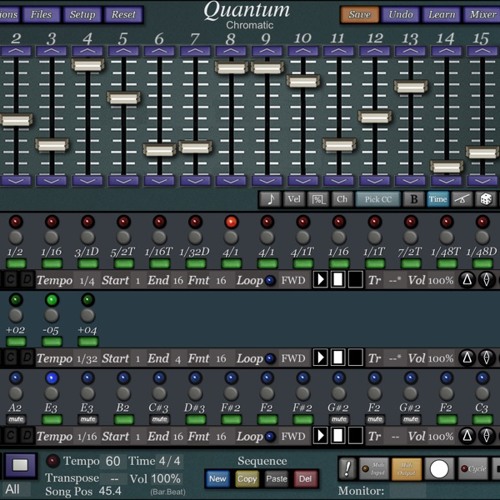Select the note mode icon
500x500 pixels.
pyautogui.click(x=270, y=199)
